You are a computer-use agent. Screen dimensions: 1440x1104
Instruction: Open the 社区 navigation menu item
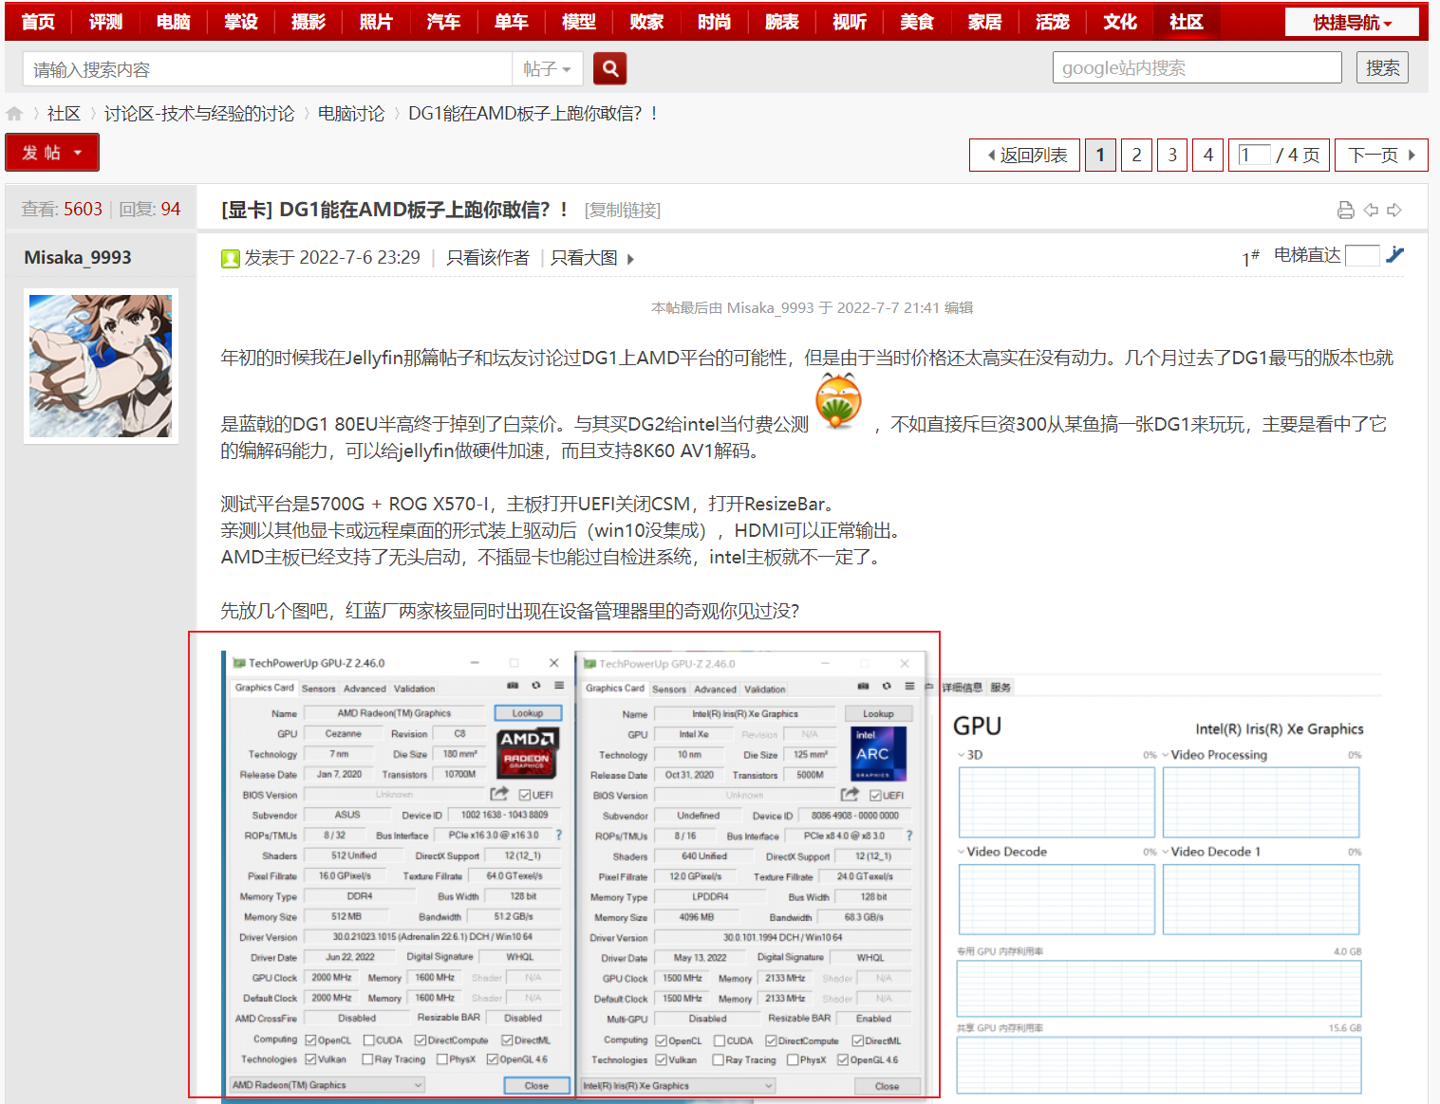coord(1186,22)
